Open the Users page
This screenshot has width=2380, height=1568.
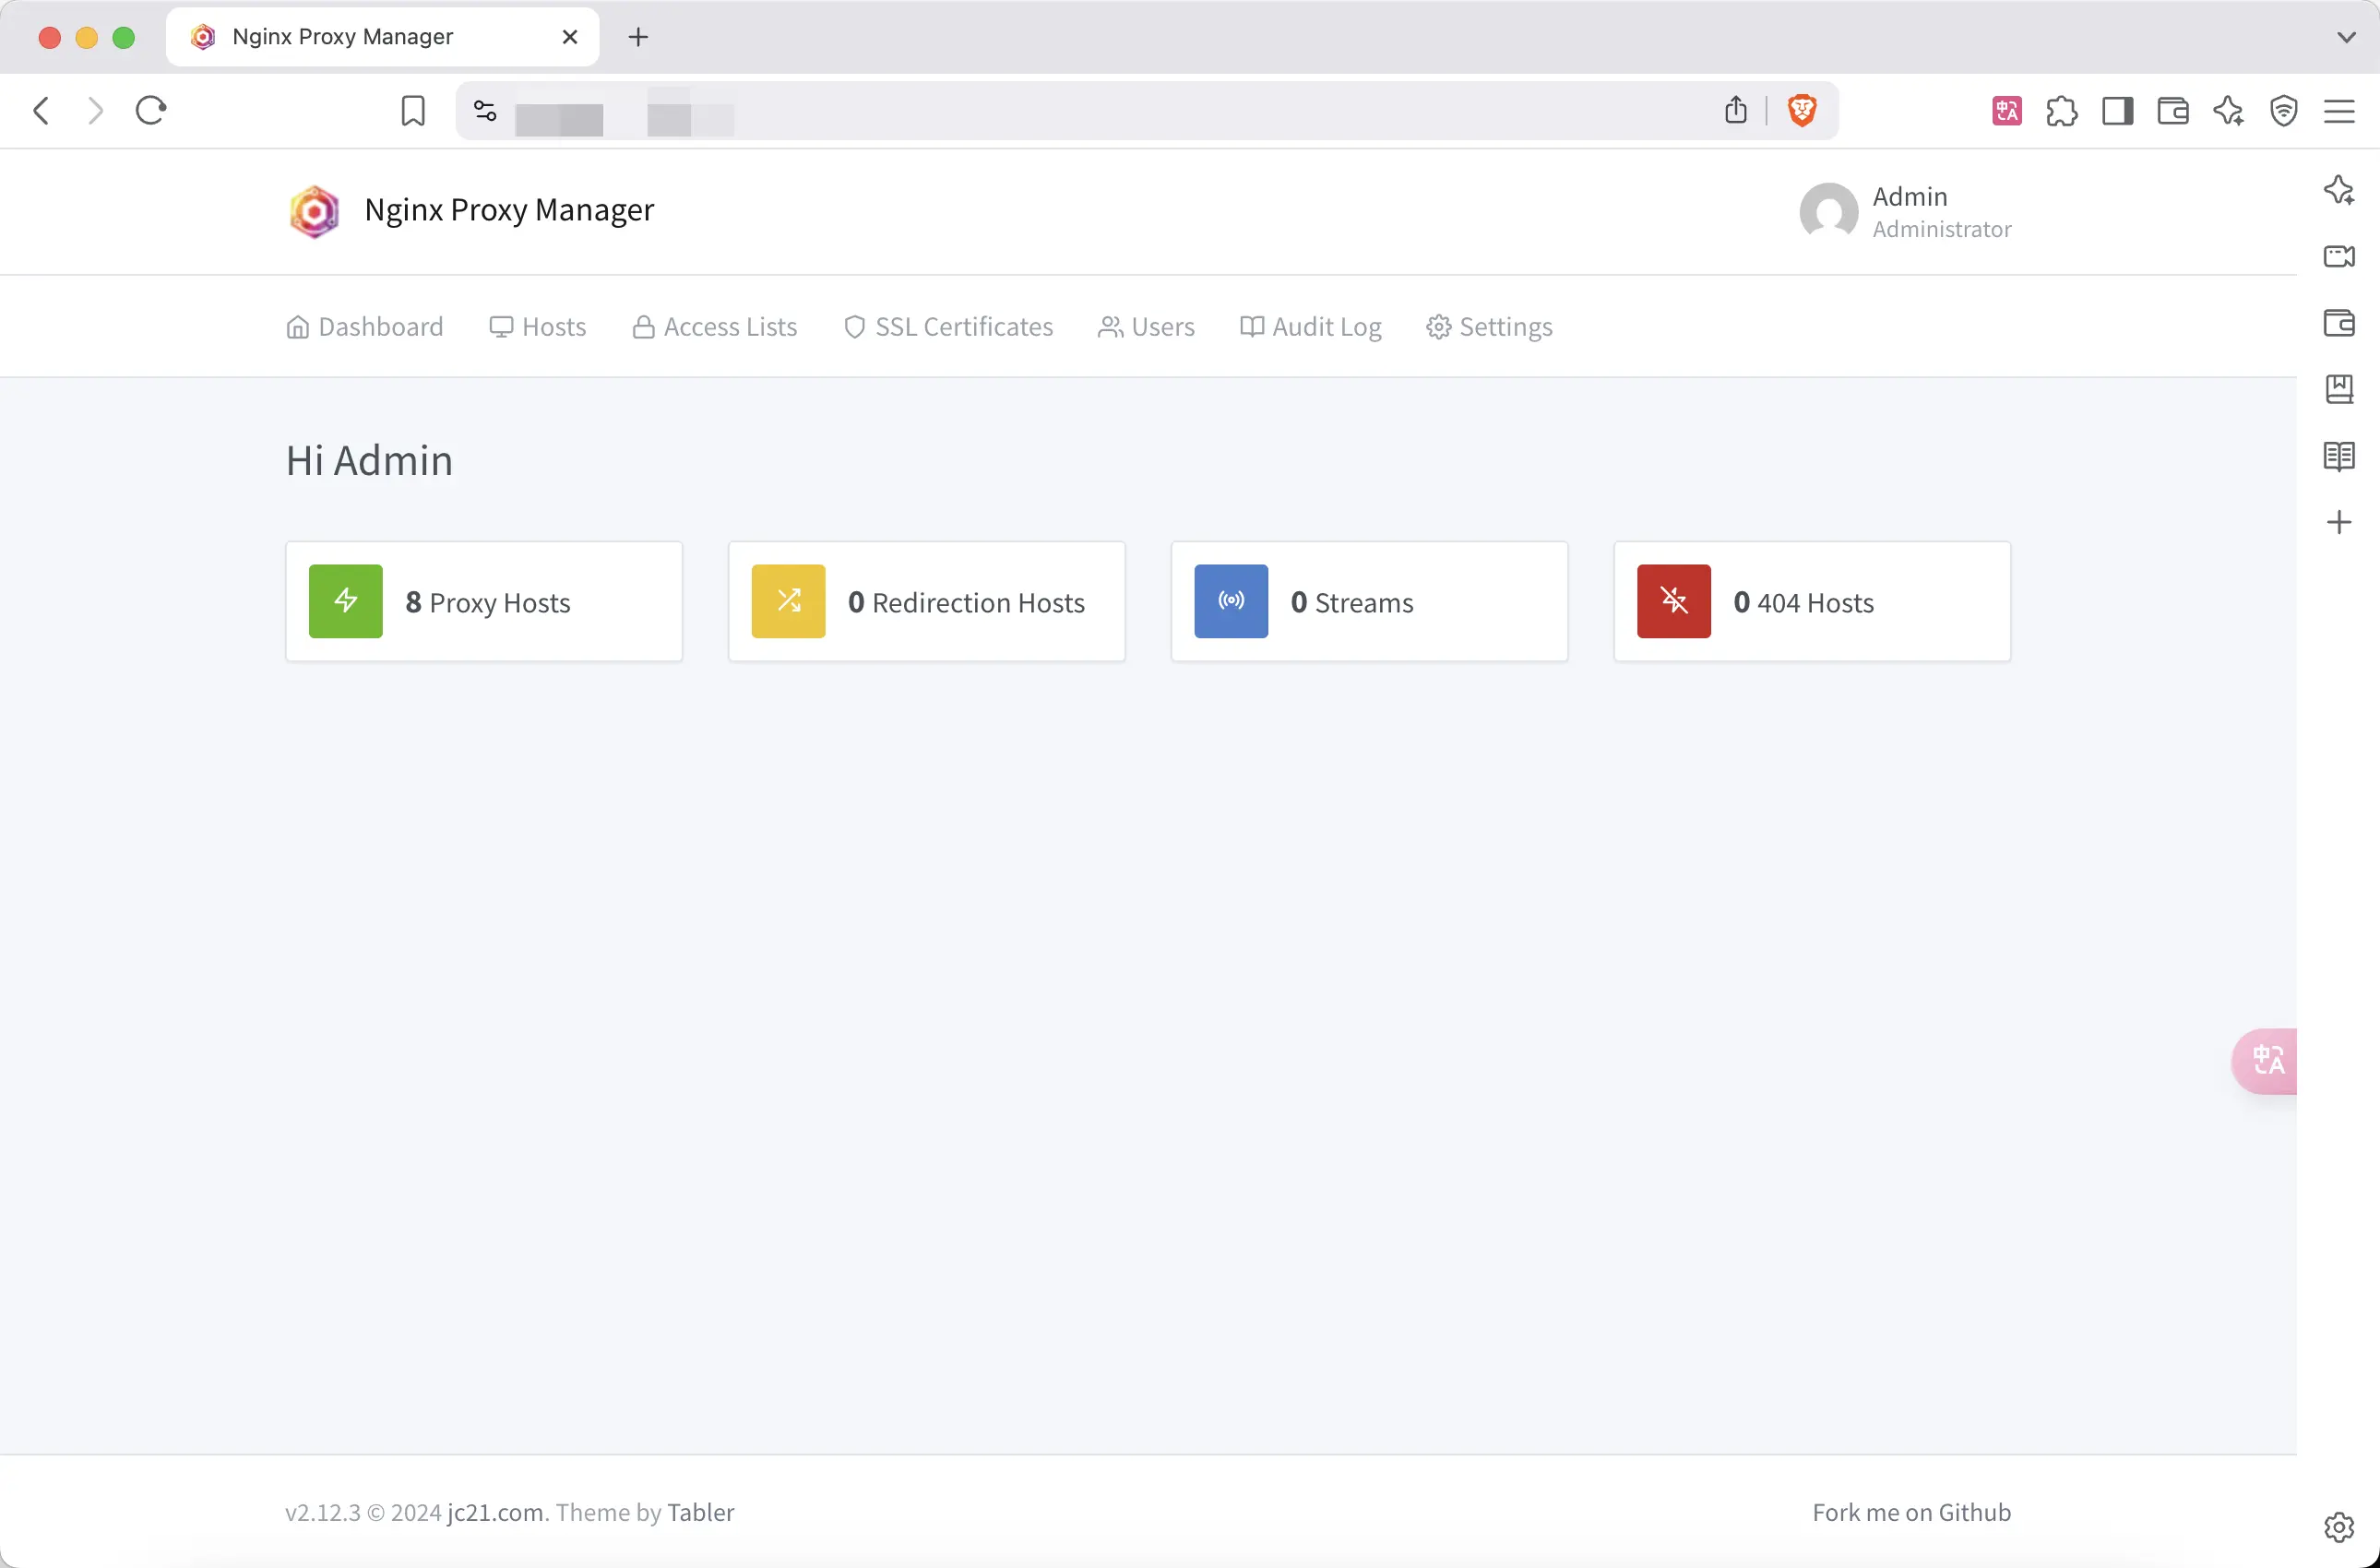1147,327
